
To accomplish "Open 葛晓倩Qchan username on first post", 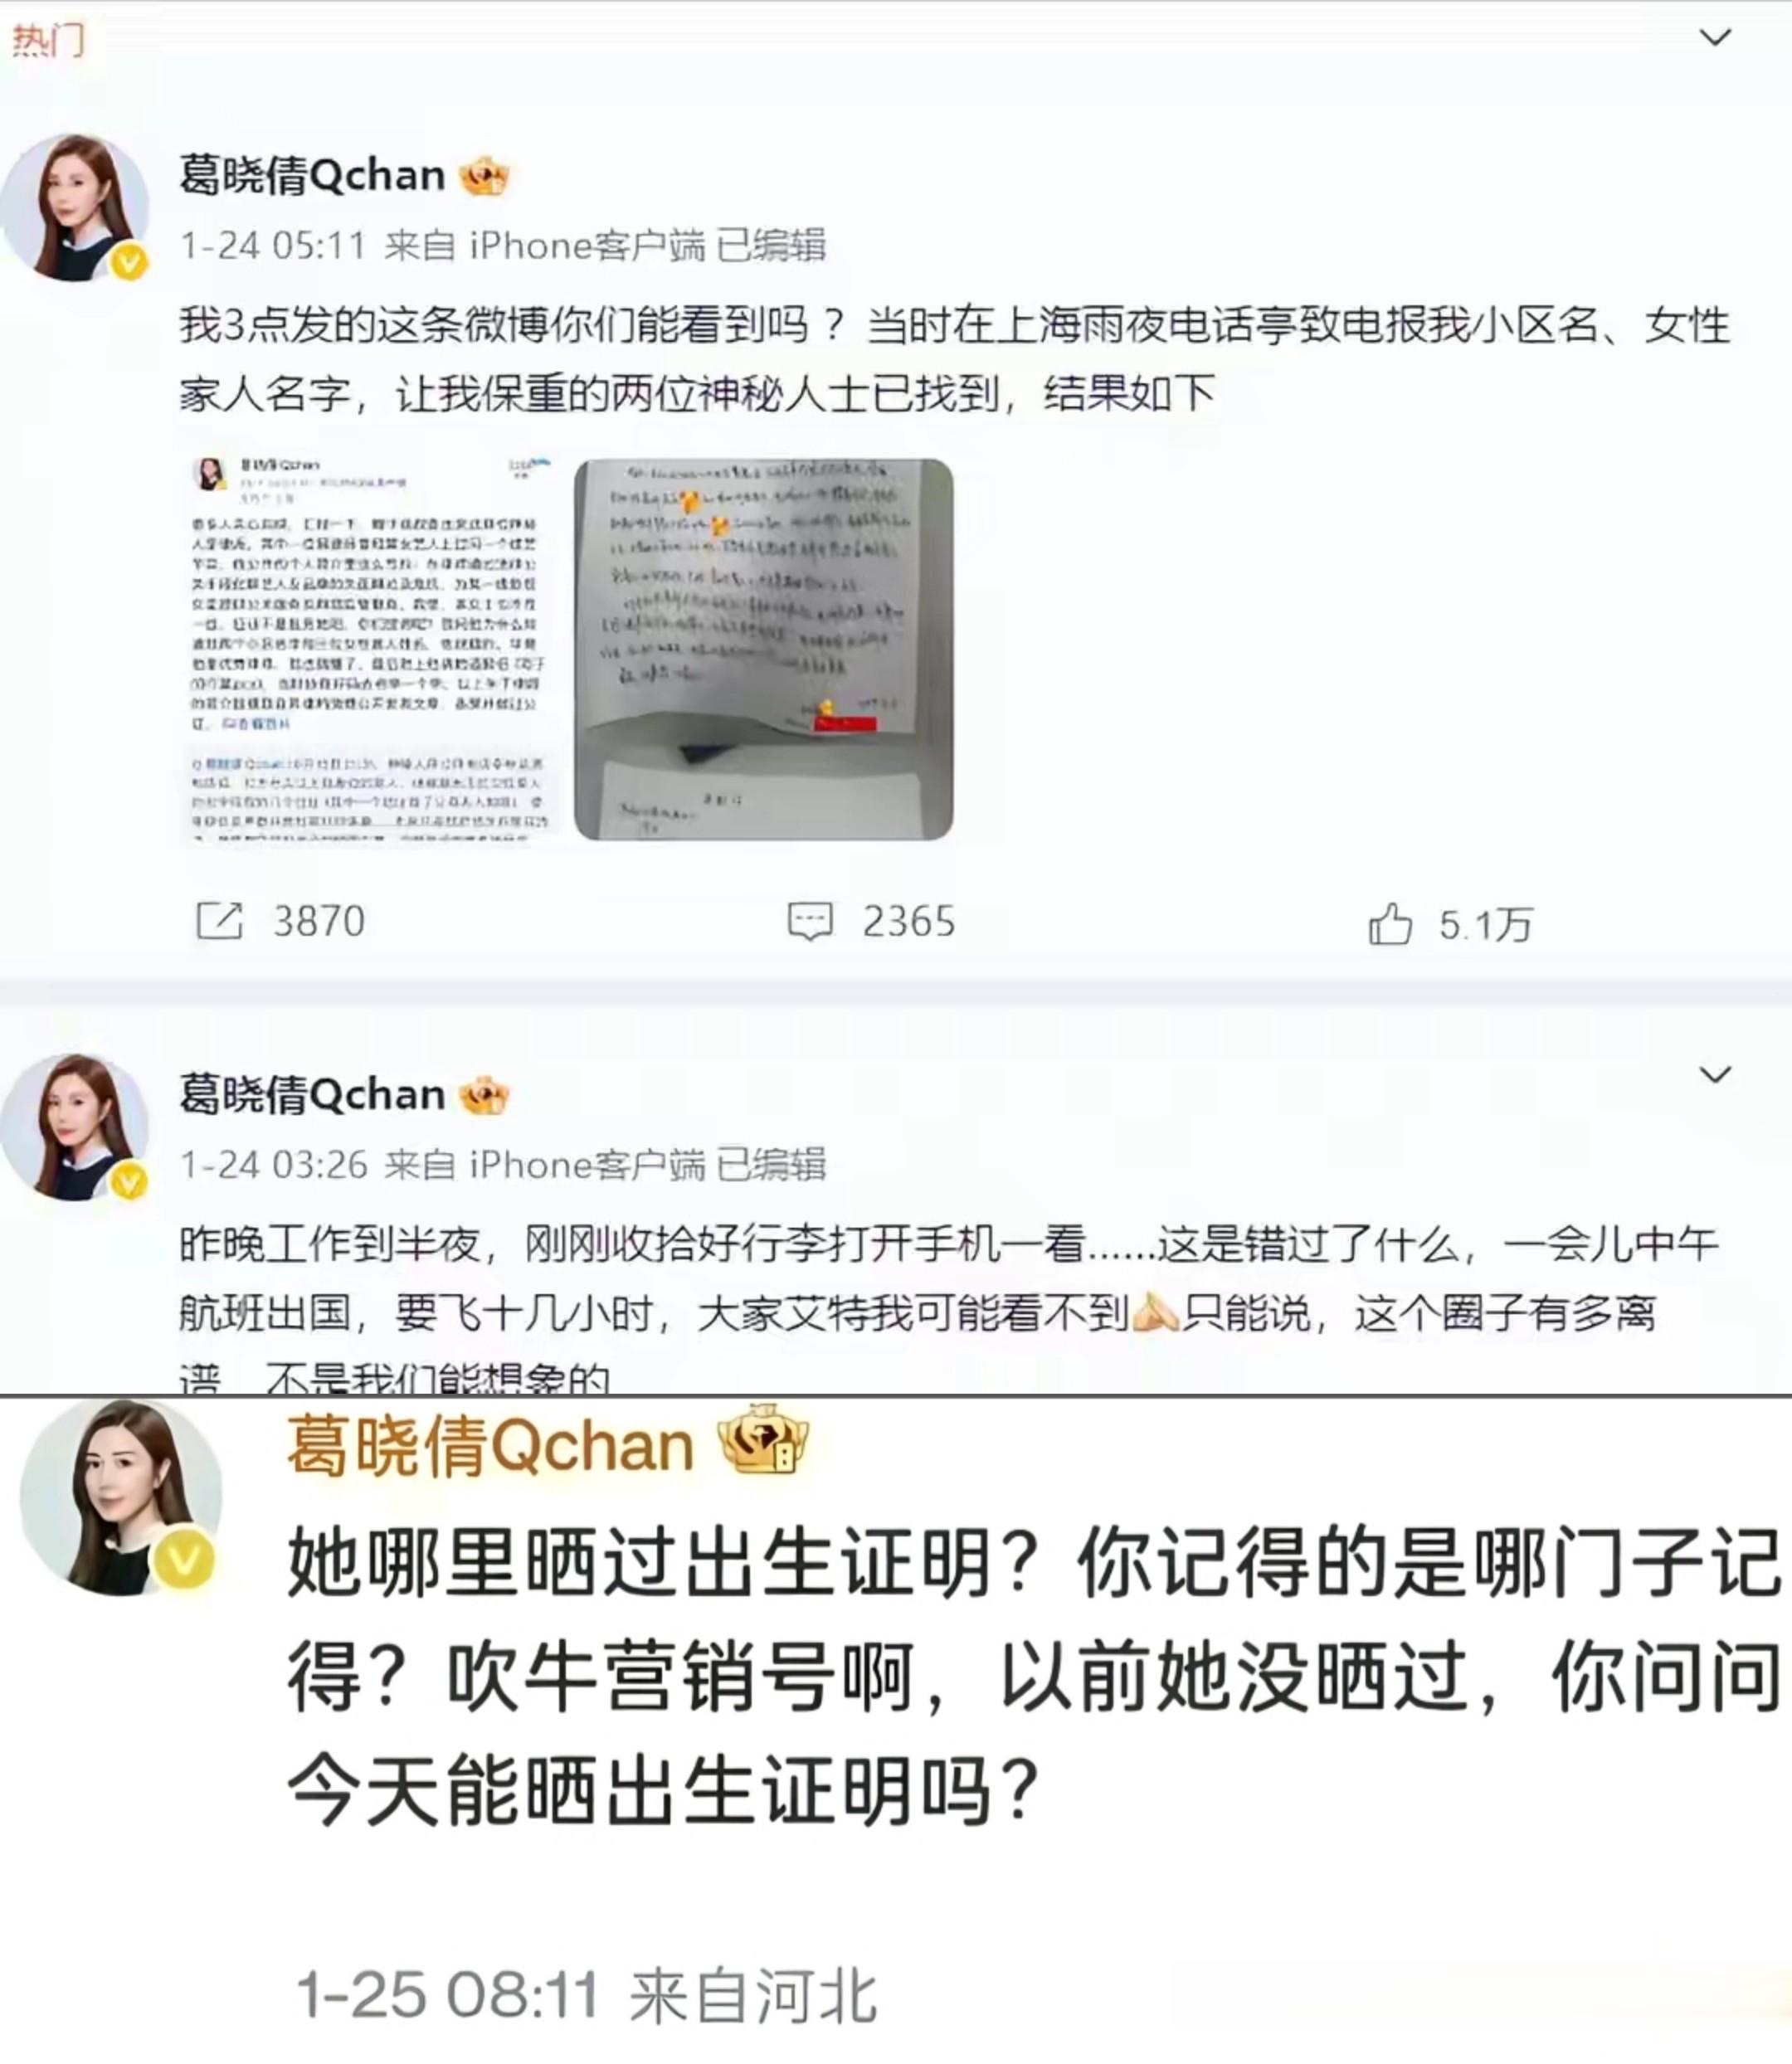I will [312, 176].
